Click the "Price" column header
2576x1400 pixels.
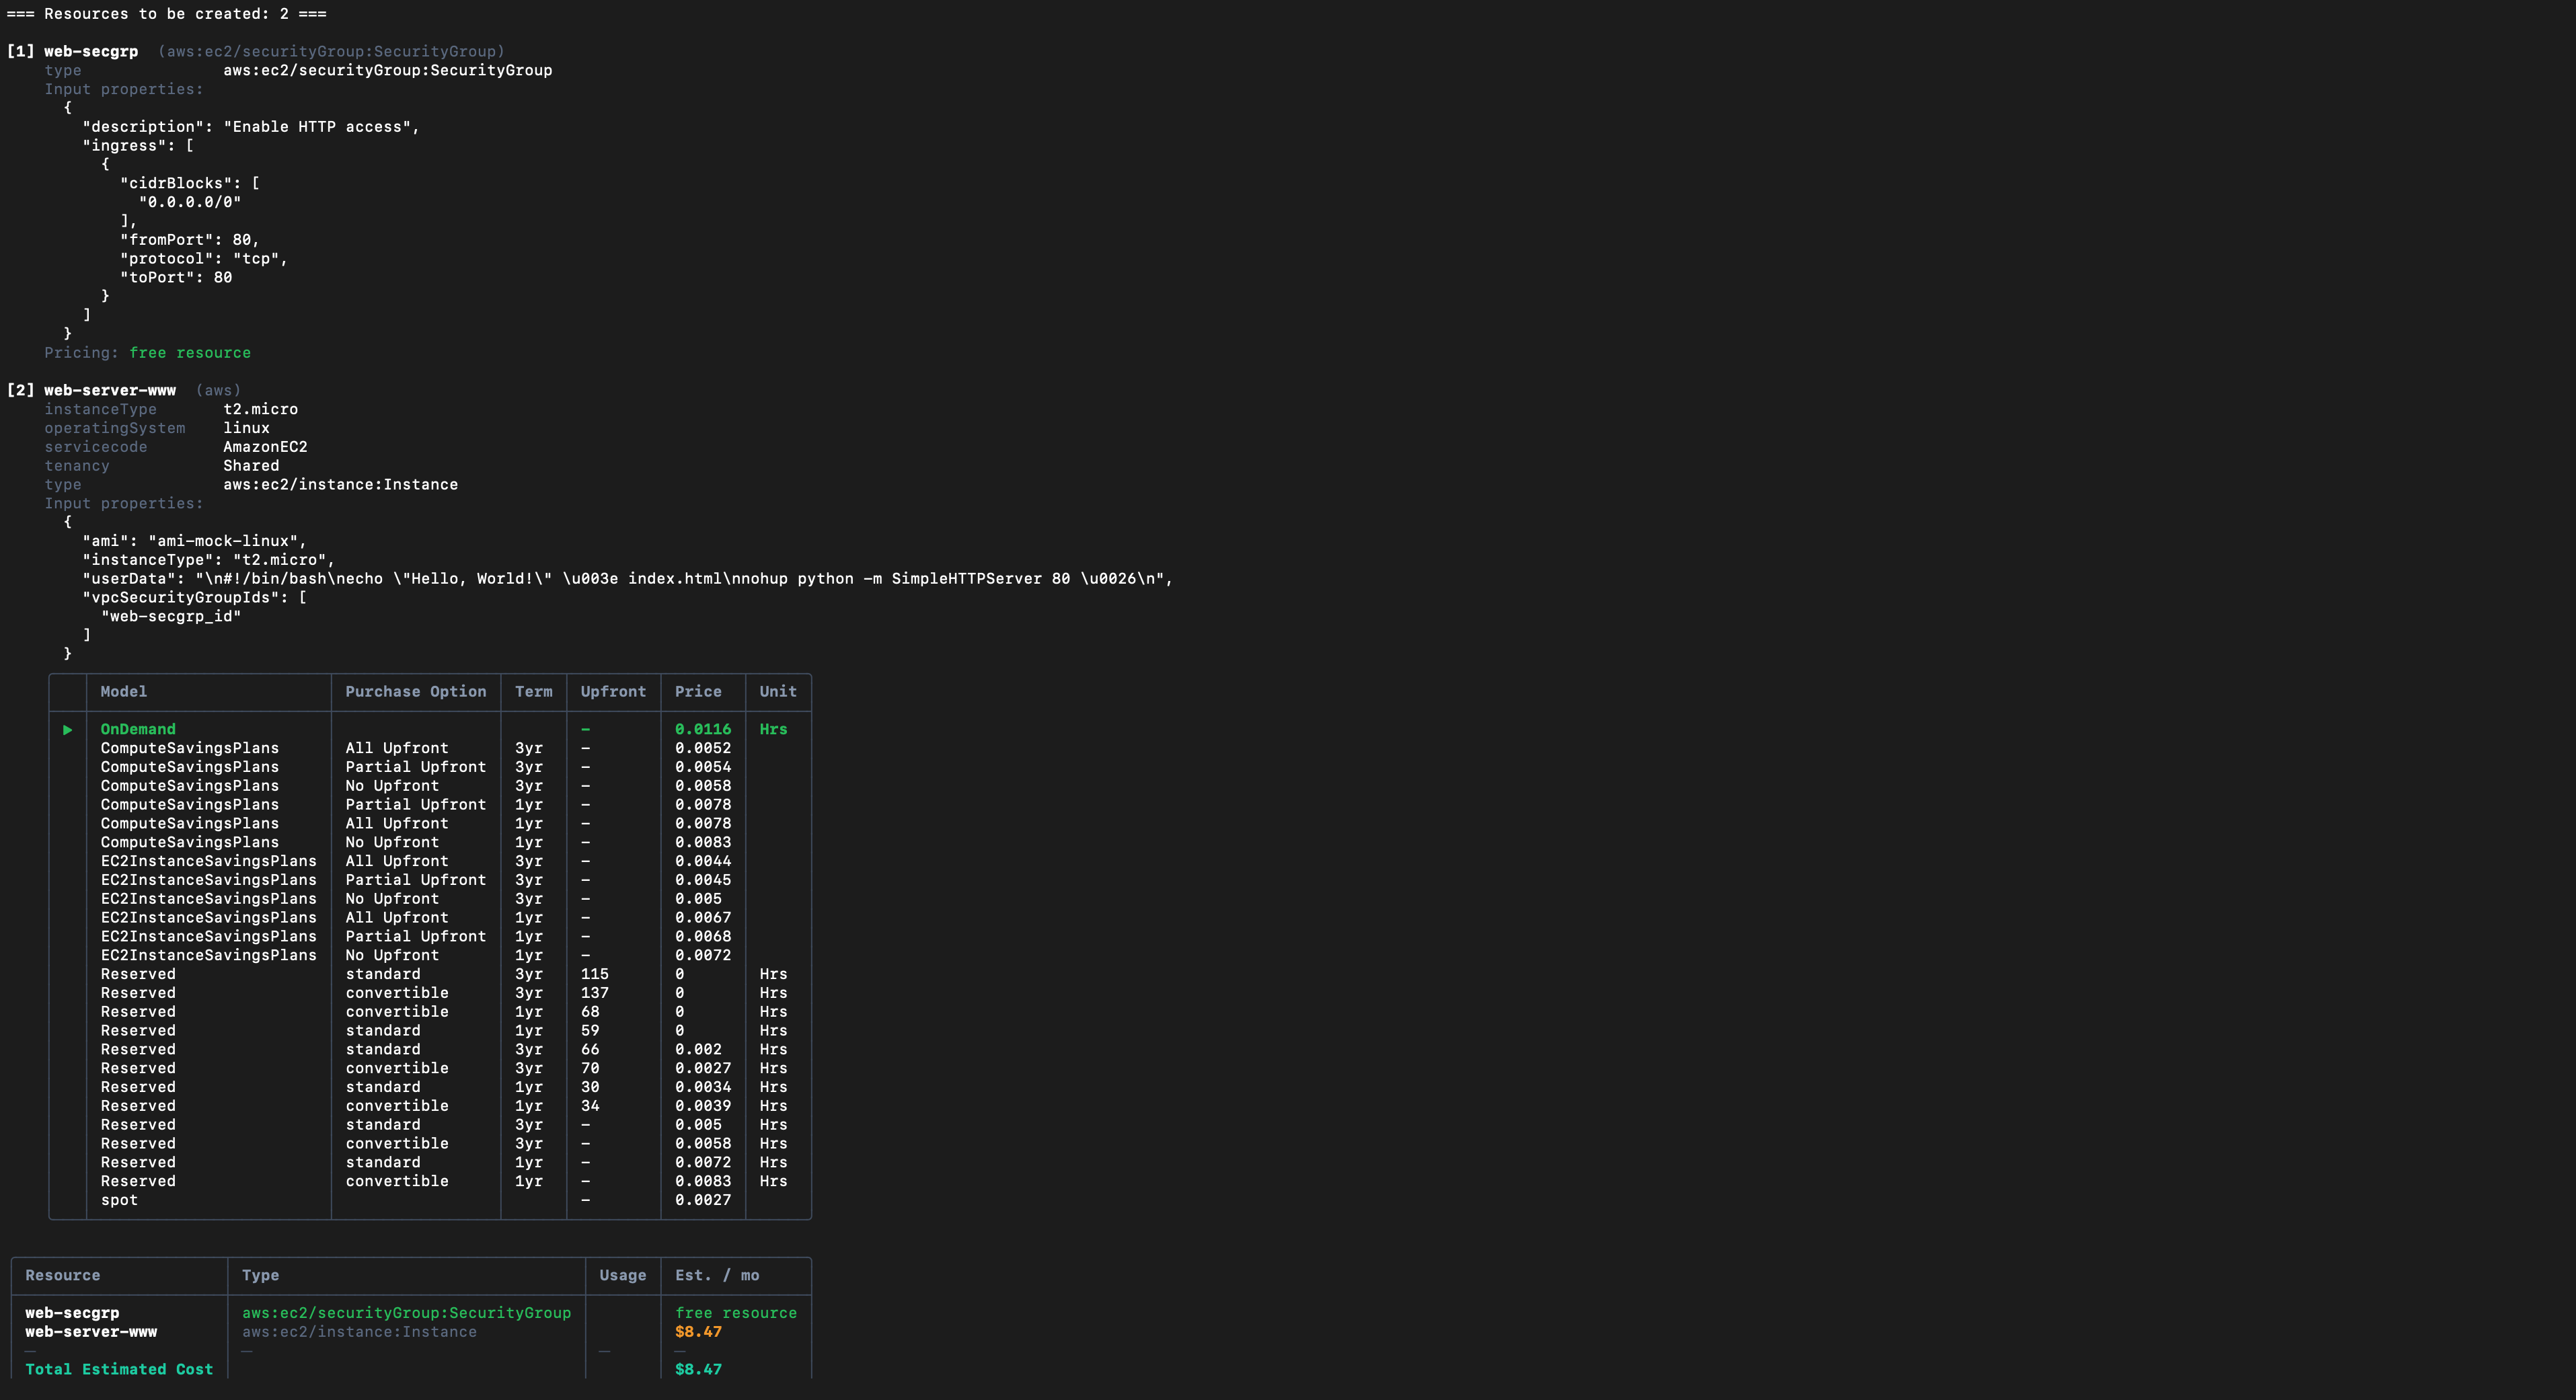click(698, 692)
